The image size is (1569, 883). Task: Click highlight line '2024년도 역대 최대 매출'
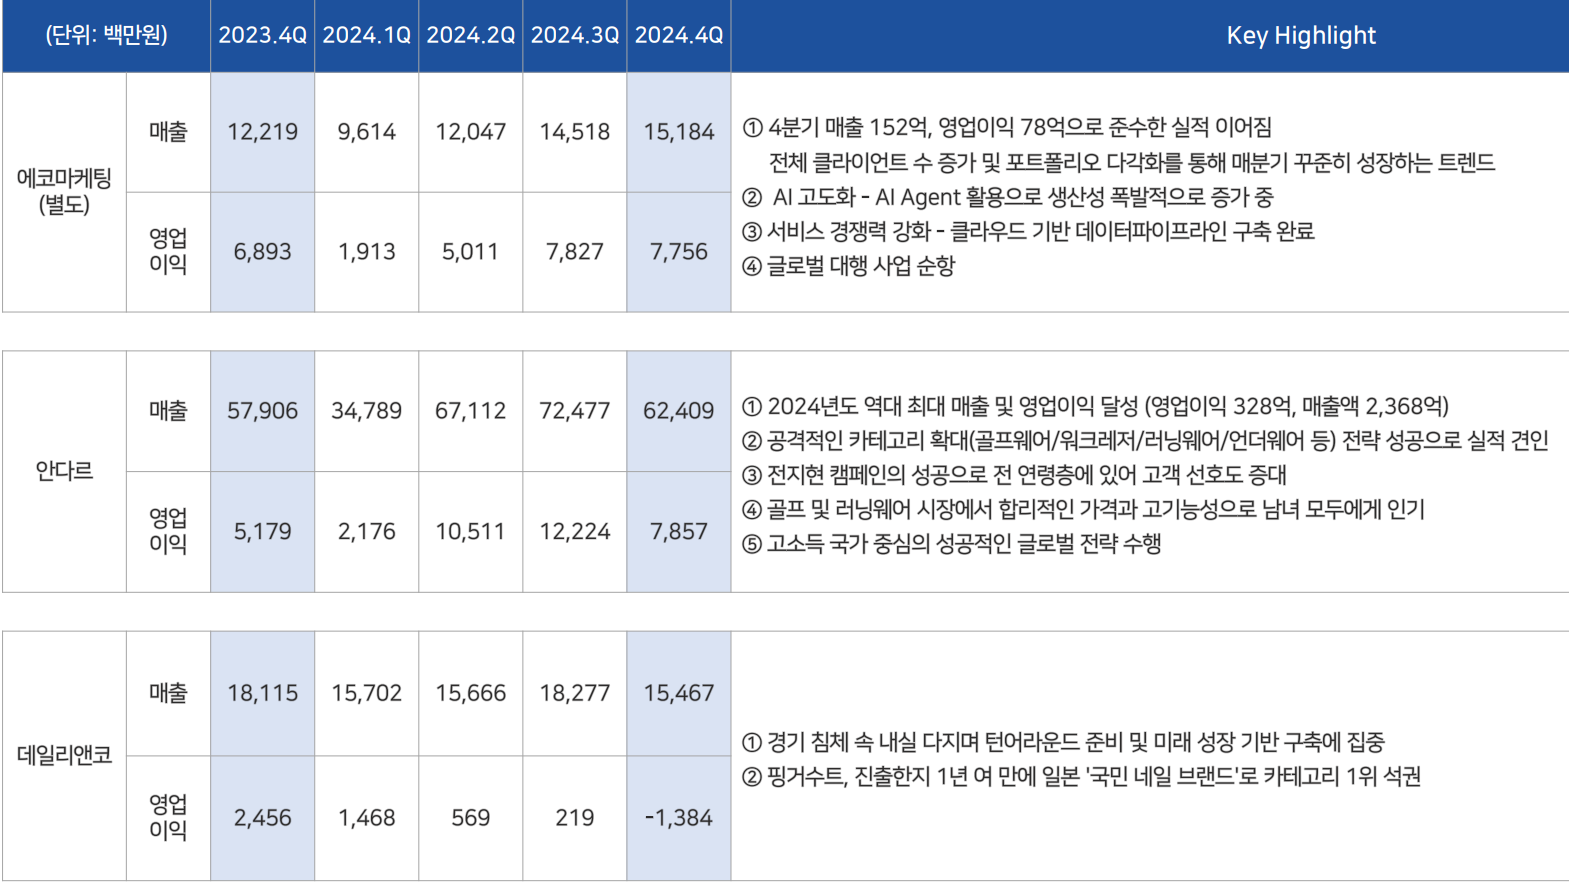pyautogui.click(x=1095, y=406)
